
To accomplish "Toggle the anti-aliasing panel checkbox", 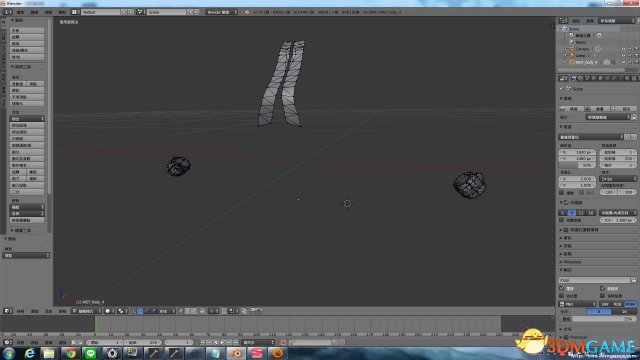I will [x=566, y=202].
